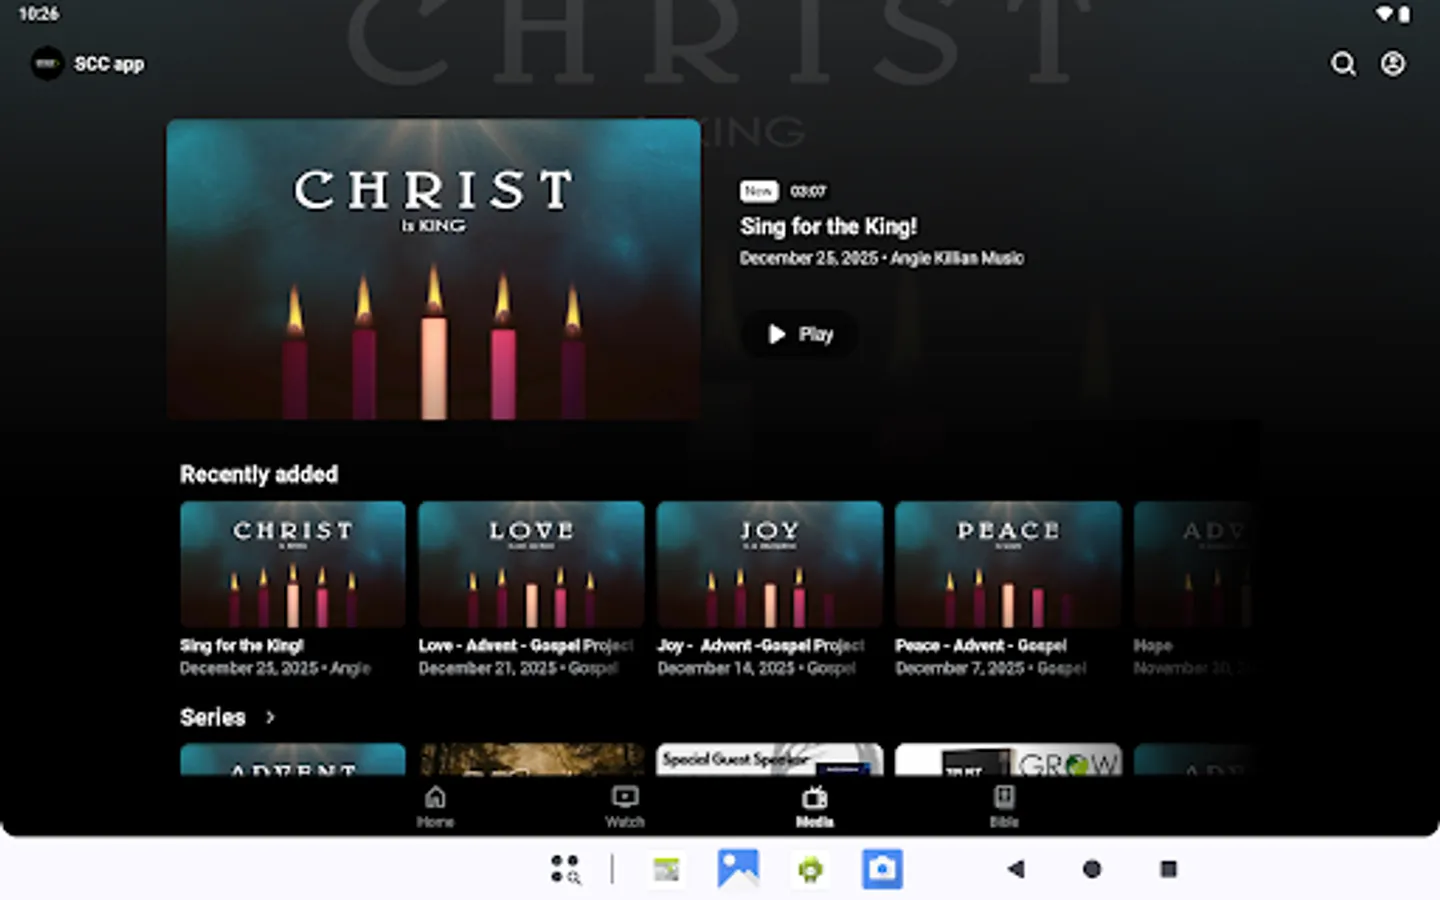The image size is (1440, 900).
Task: Expand the Series section chevron
Action: pyautogui.click(x=269, y=717)
